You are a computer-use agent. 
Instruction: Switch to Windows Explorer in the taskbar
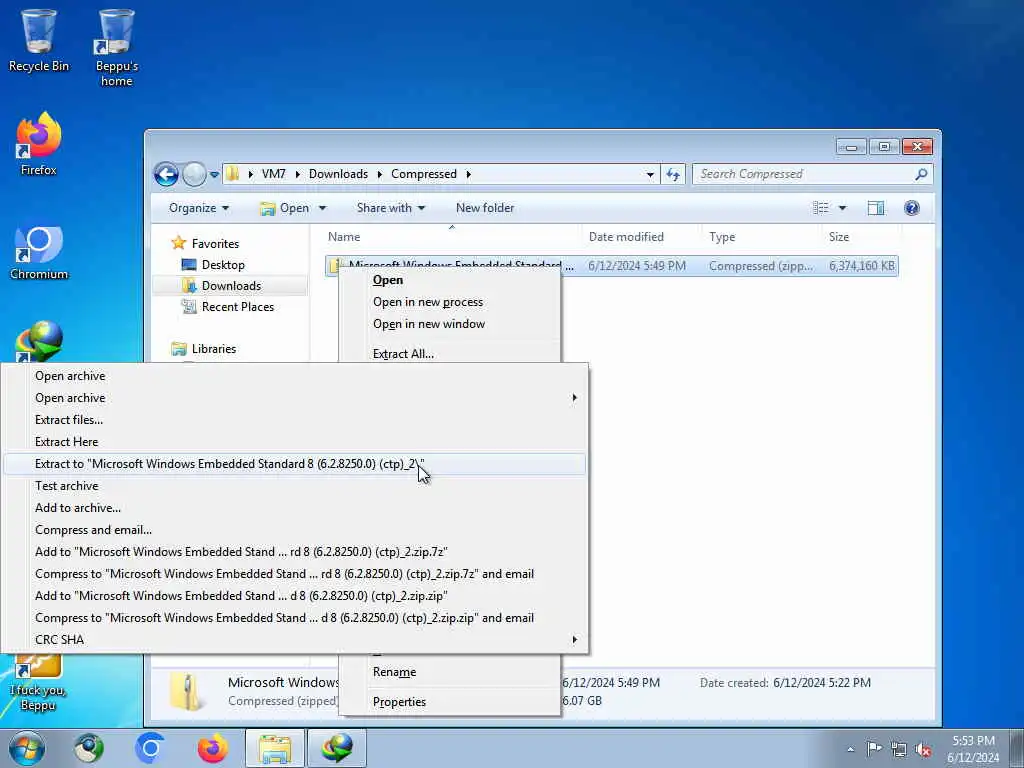(275, 748)
